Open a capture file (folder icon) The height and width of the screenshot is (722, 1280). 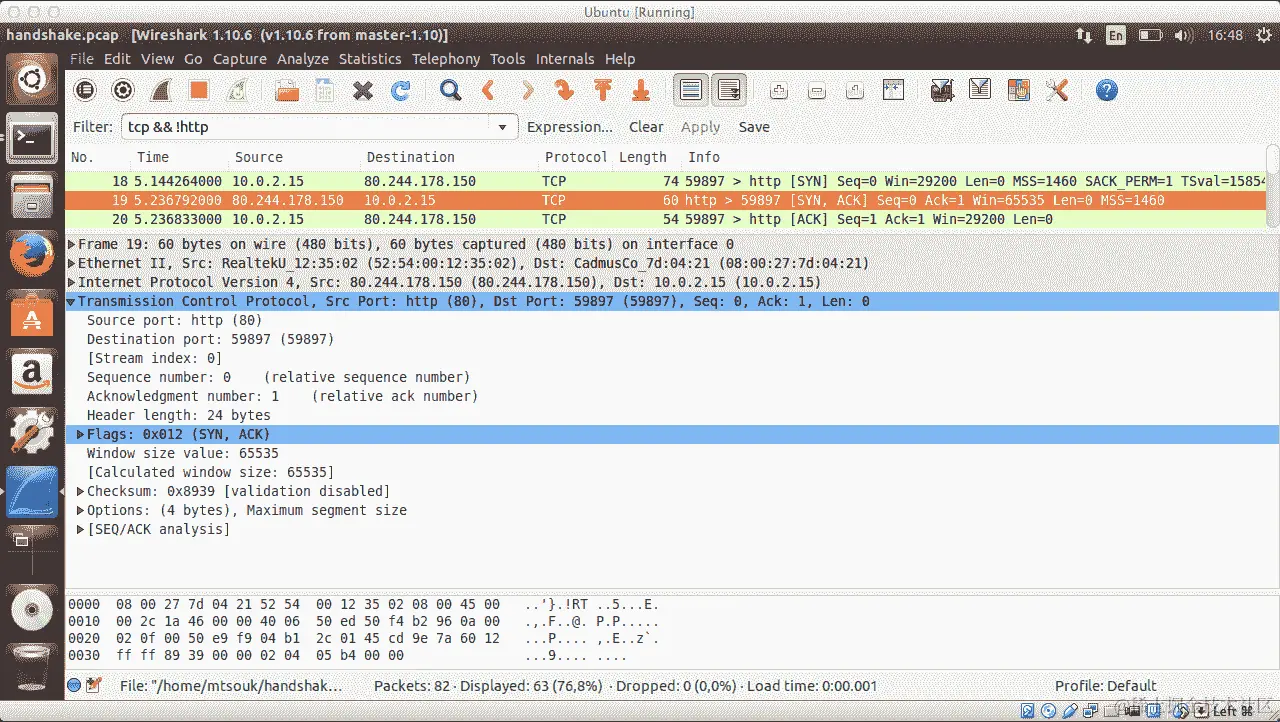(287, 91)
